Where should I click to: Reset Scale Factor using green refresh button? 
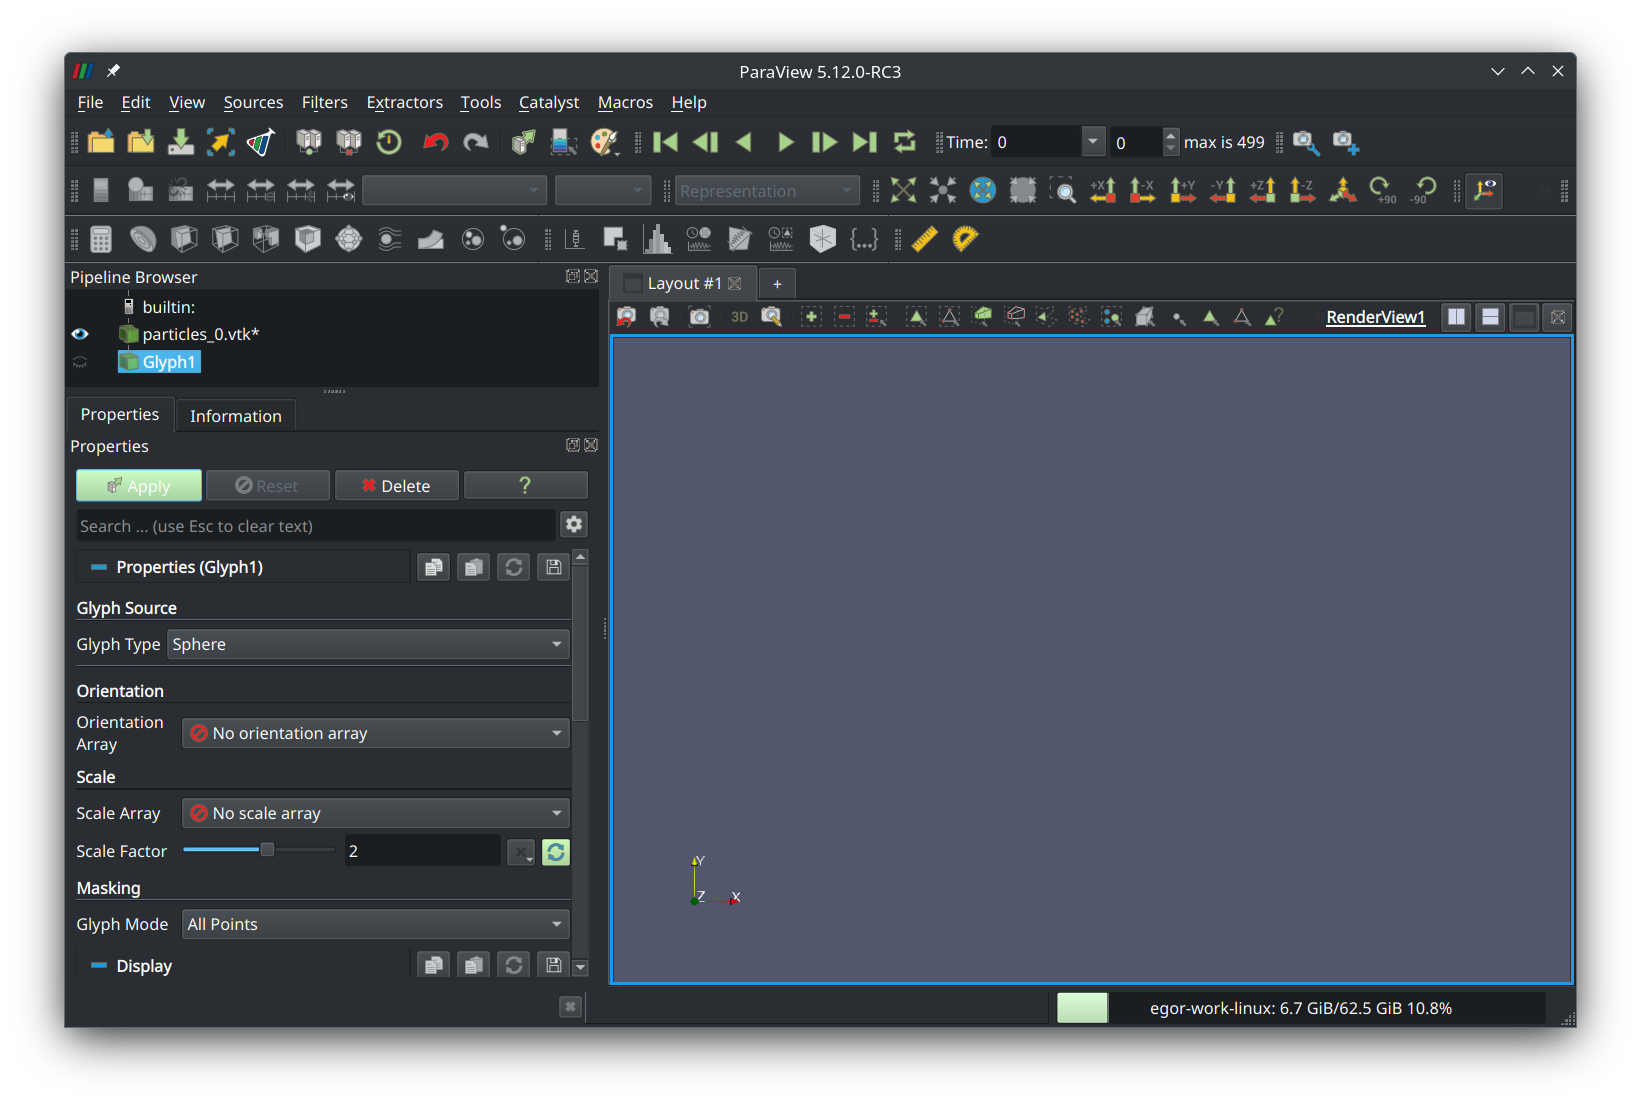tap(556, 852)
